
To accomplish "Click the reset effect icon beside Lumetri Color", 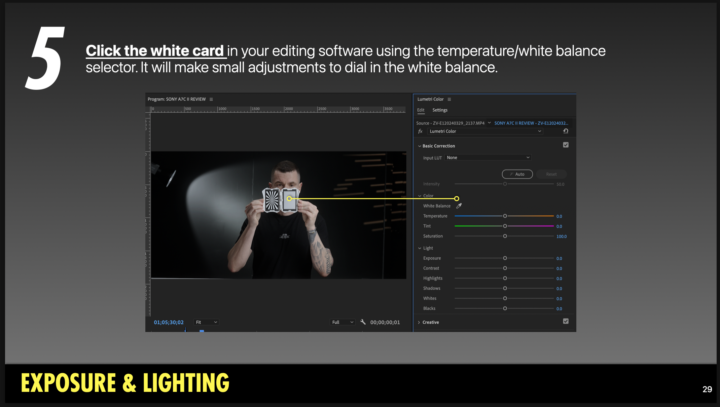I will (566, 131).
